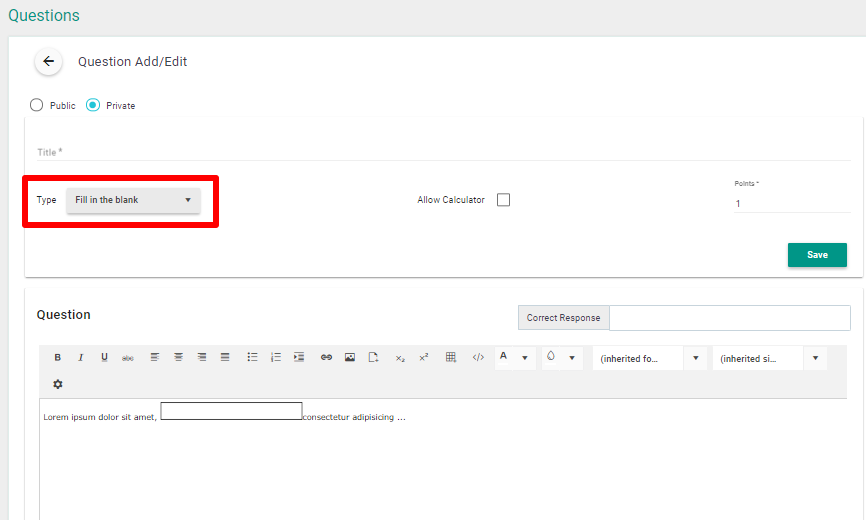Click the insert file icon

coord(373,358)
